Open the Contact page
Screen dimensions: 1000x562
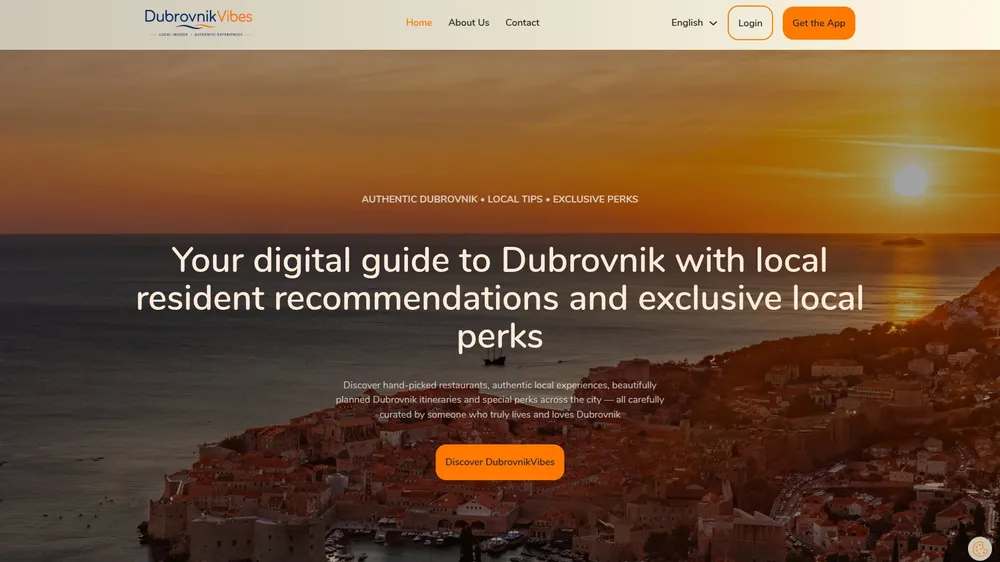click(x=522, y=22)
